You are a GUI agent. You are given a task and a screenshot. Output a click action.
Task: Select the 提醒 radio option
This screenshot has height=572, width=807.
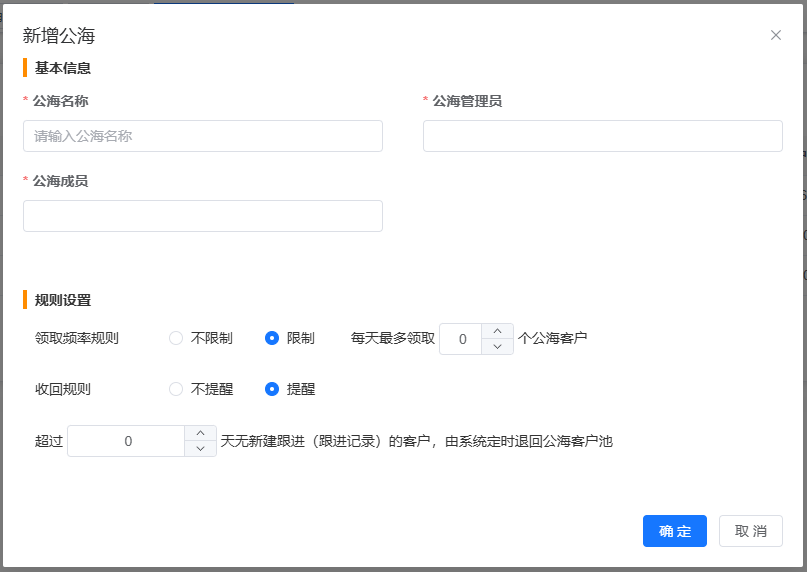coord(272,389)
